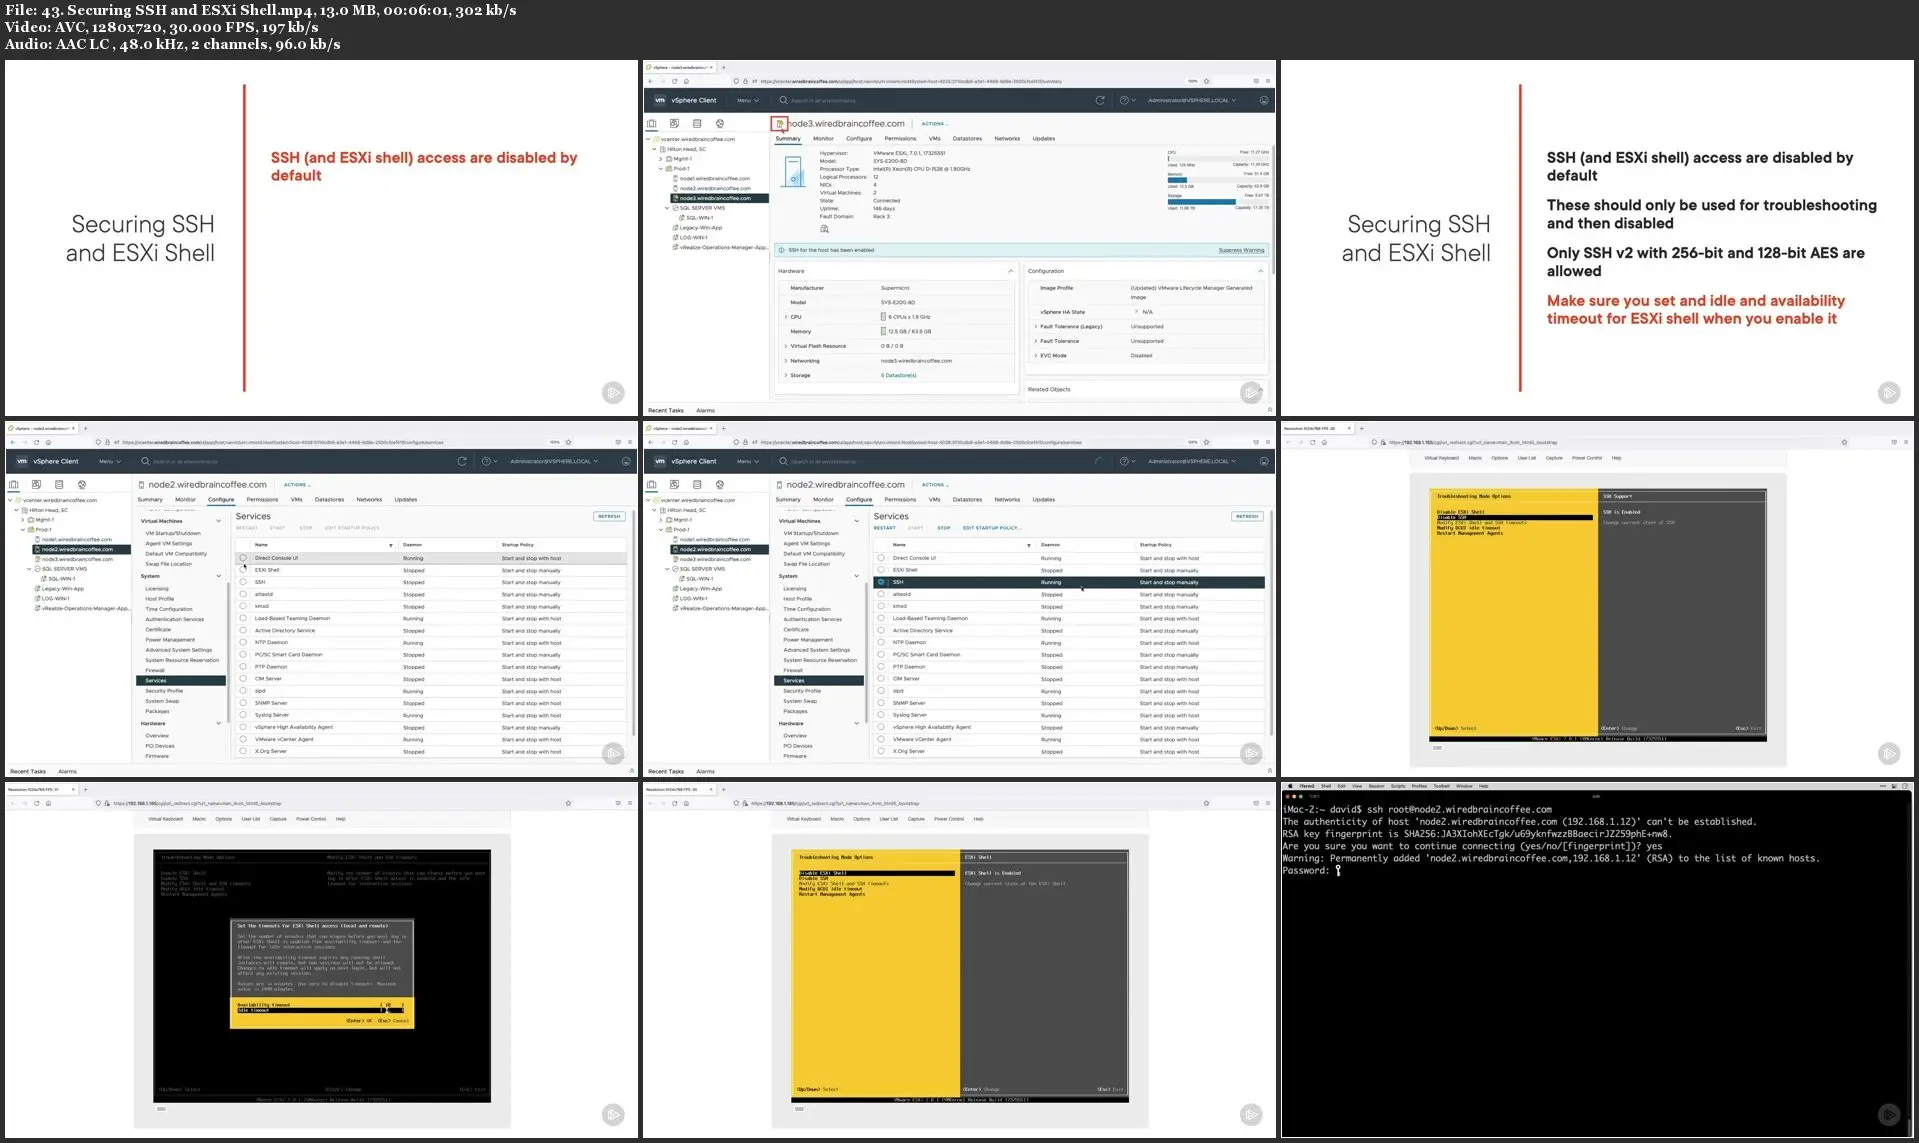Open Networking inventory view in node3 Summary frame
Viewport: 1919px width, 1143px height.
coord(720,124)
